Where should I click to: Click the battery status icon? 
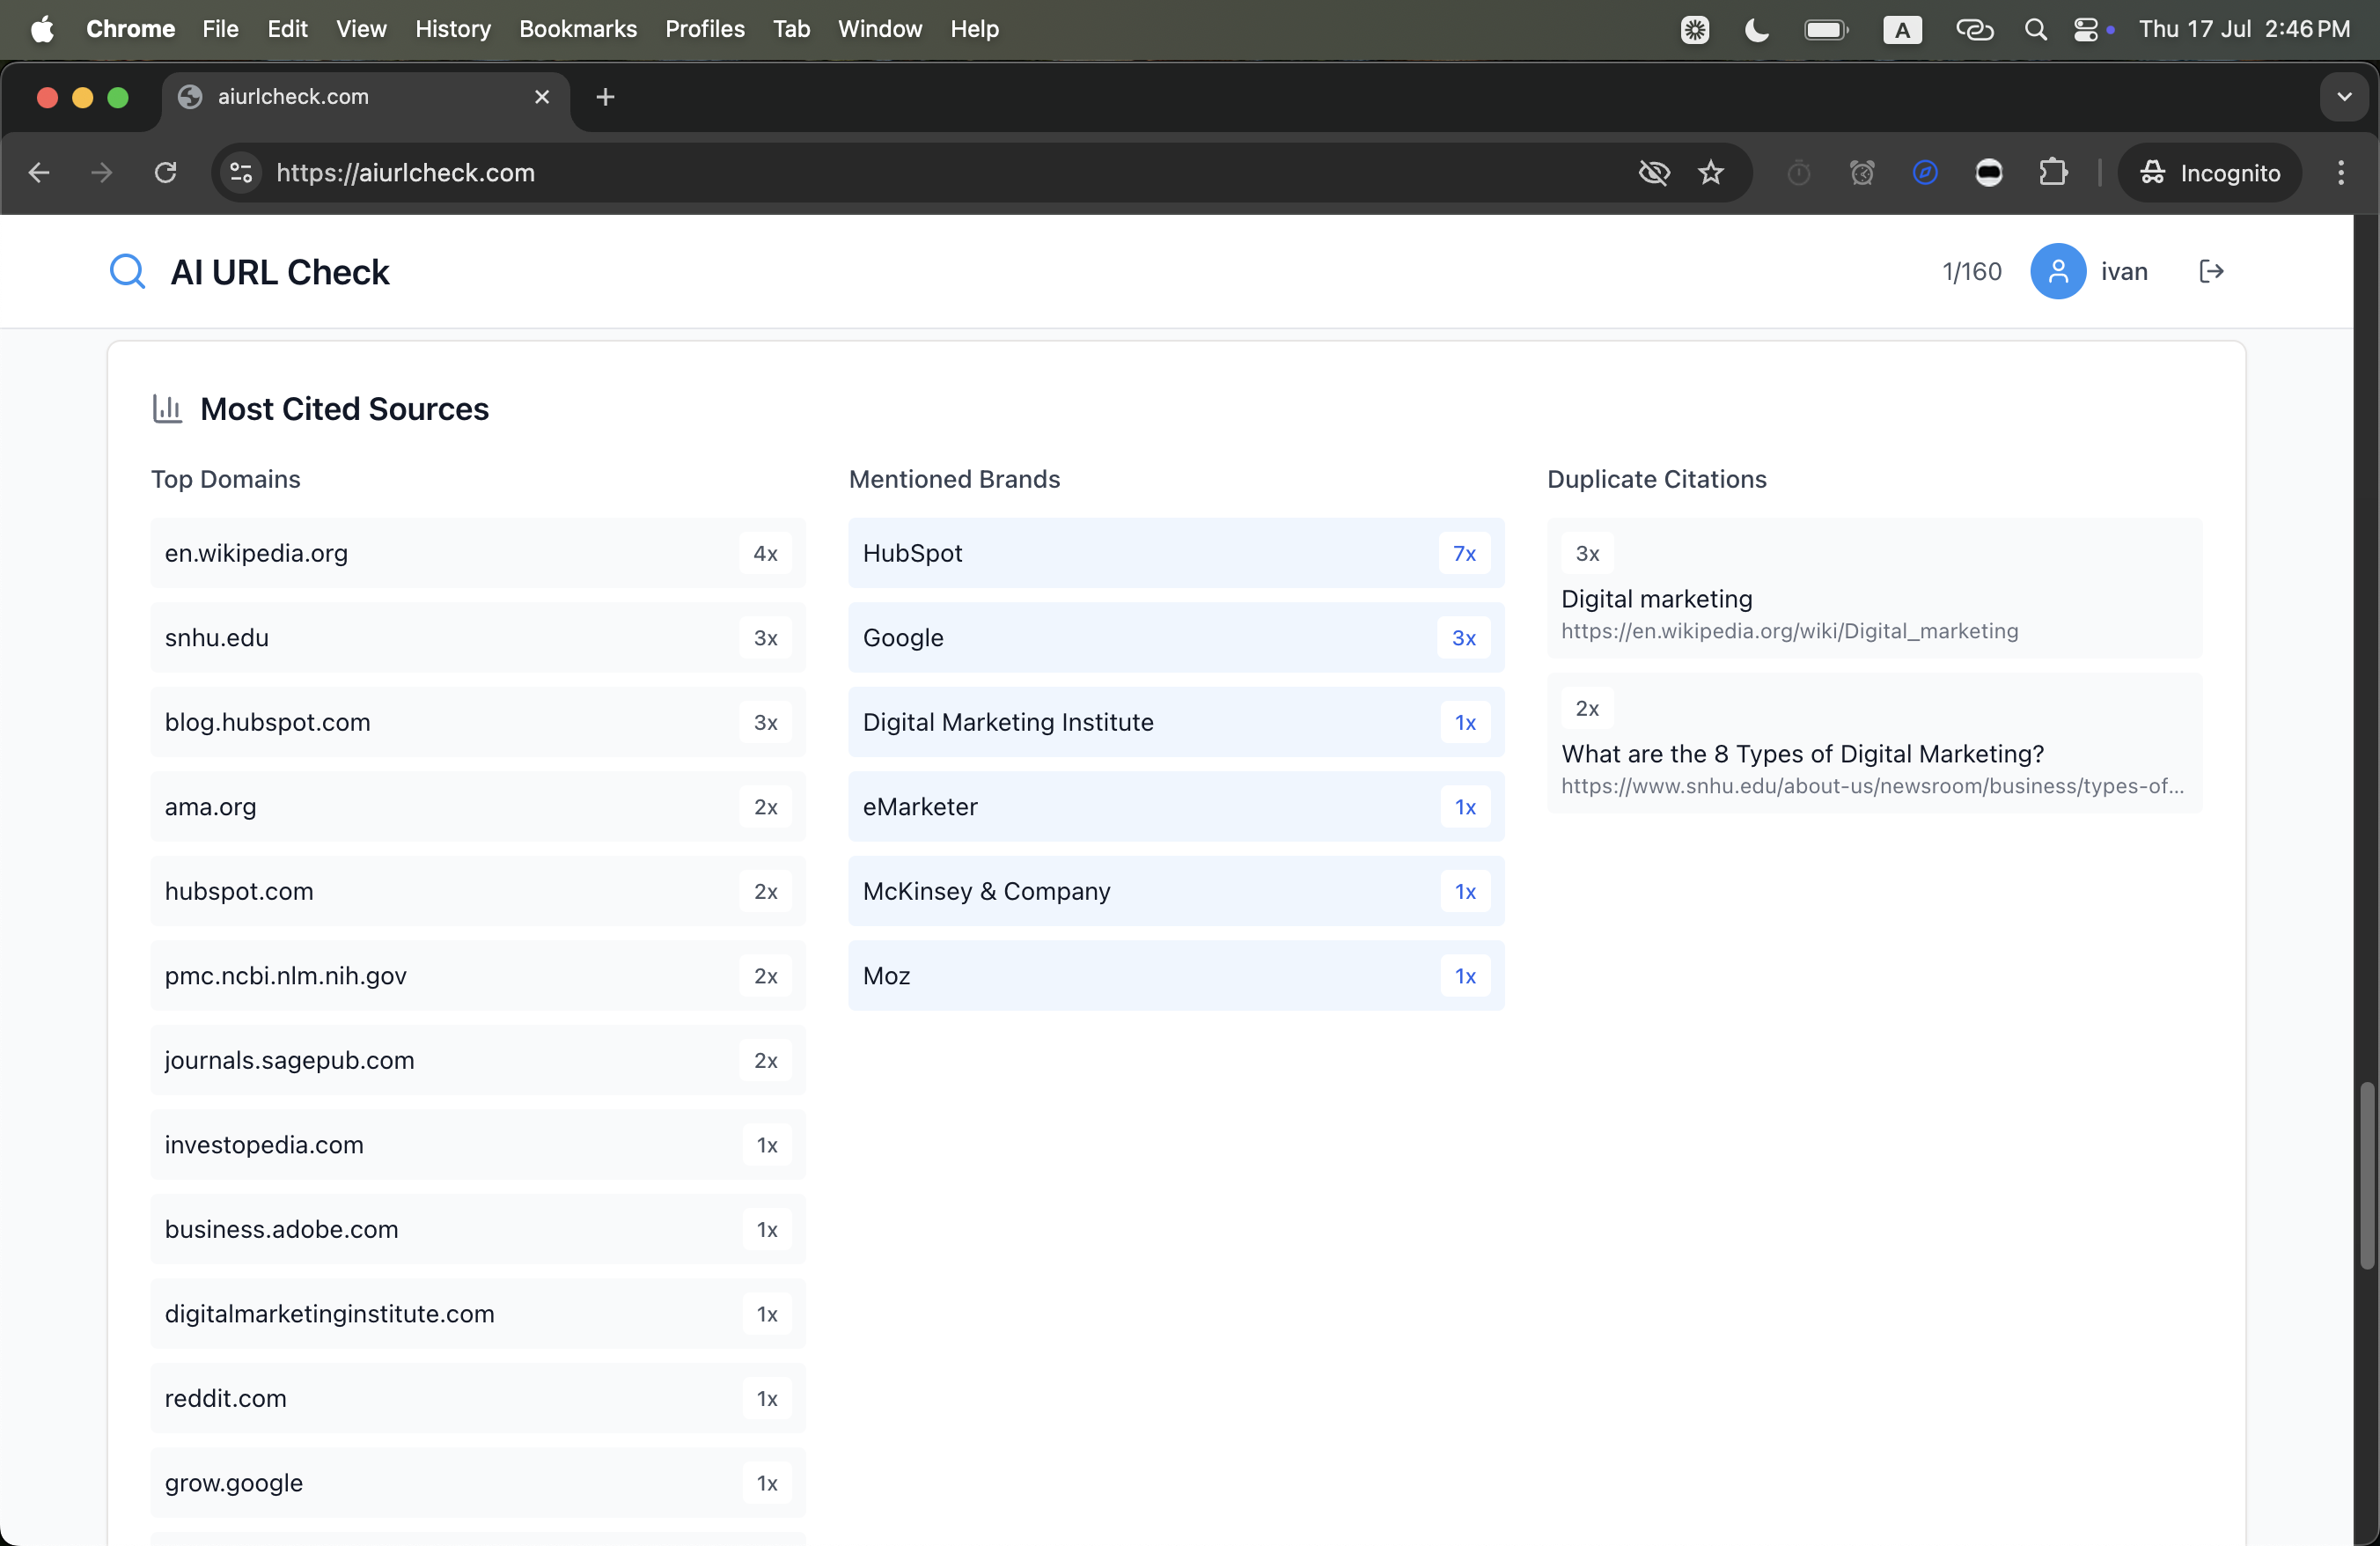[1826, 29]
